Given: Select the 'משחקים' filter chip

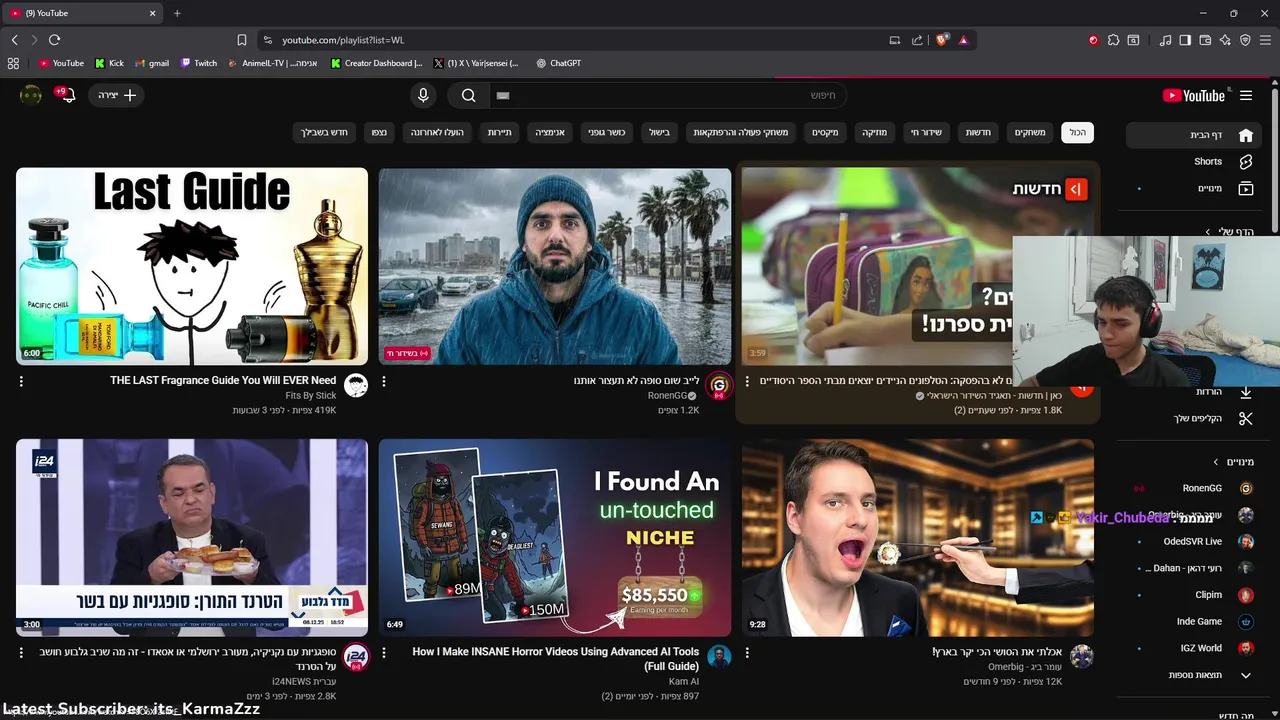Looking at the screenshot, I should tap(1030, 132).
